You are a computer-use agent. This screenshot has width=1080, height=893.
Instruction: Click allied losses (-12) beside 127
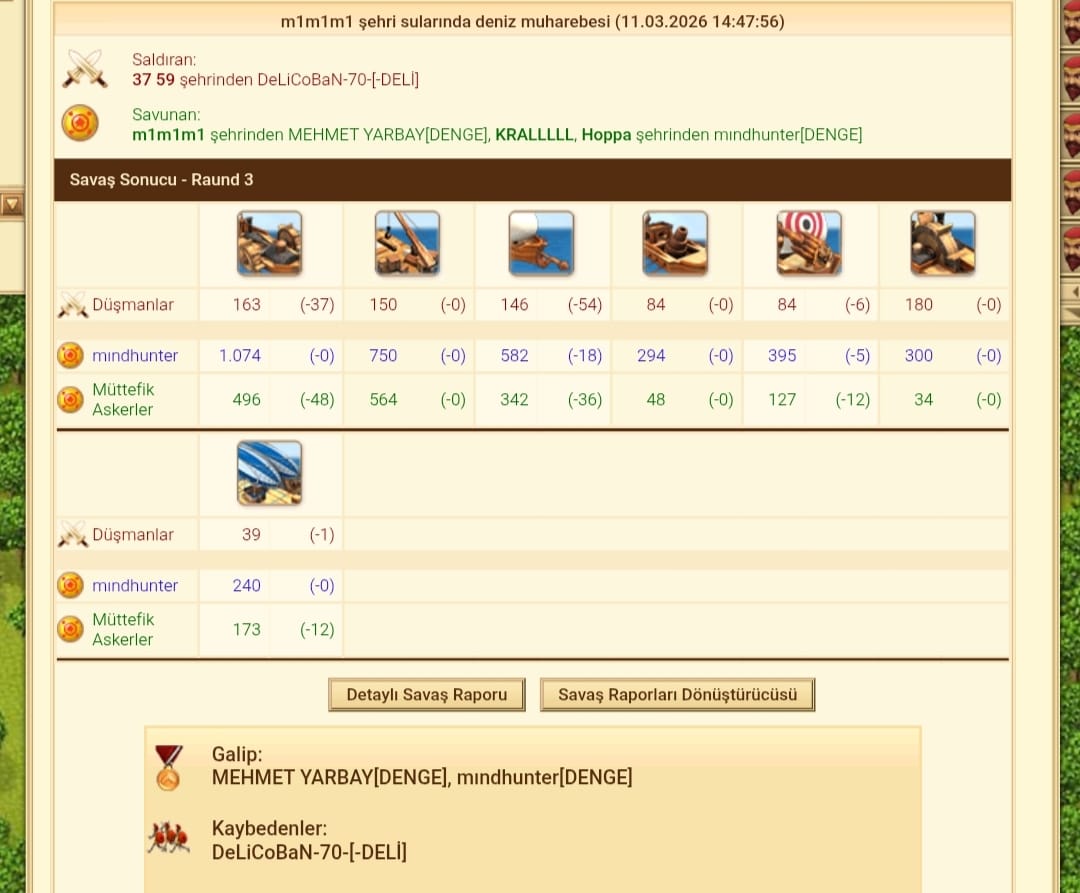(853, 400)
